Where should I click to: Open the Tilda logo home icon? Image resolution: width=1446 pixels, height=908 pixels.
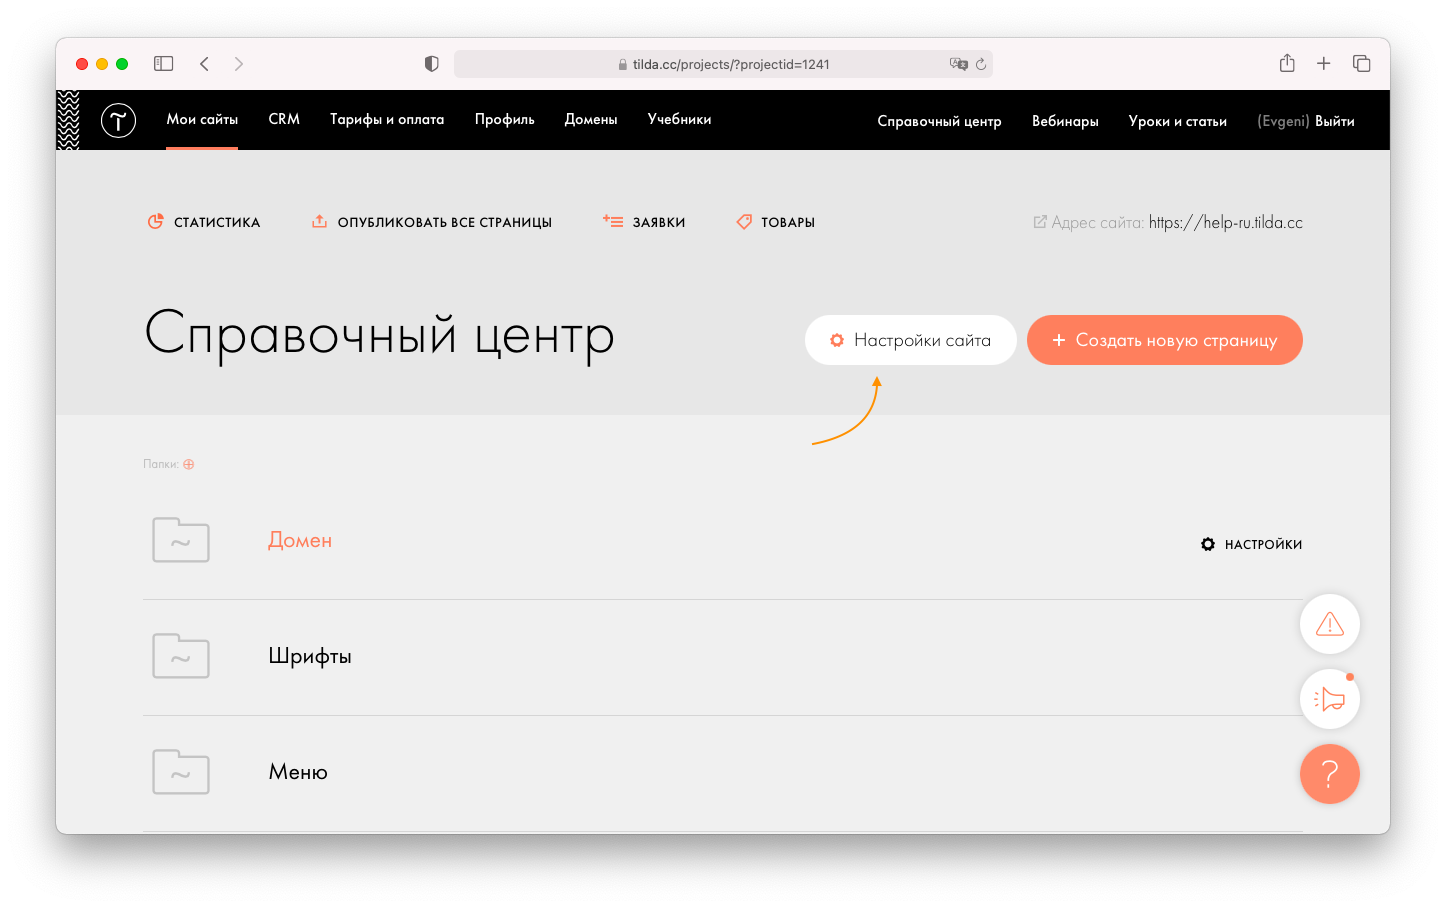[118, 120]
